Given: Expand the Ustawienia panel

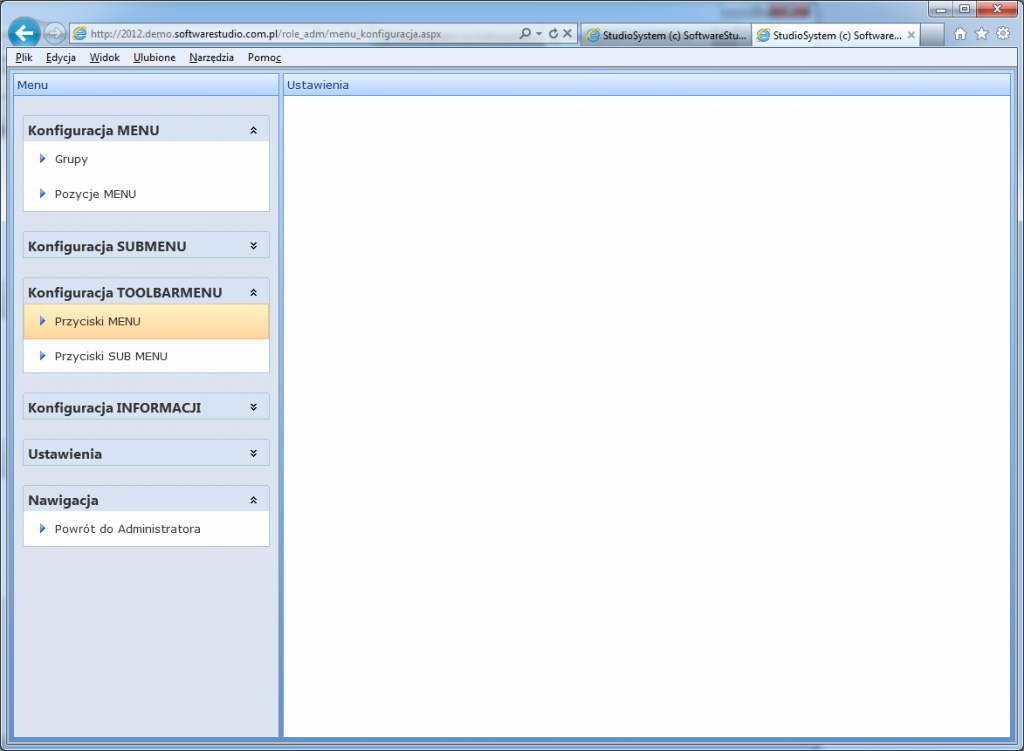Looking at the screenshot, I should click(x=253, y=453).
